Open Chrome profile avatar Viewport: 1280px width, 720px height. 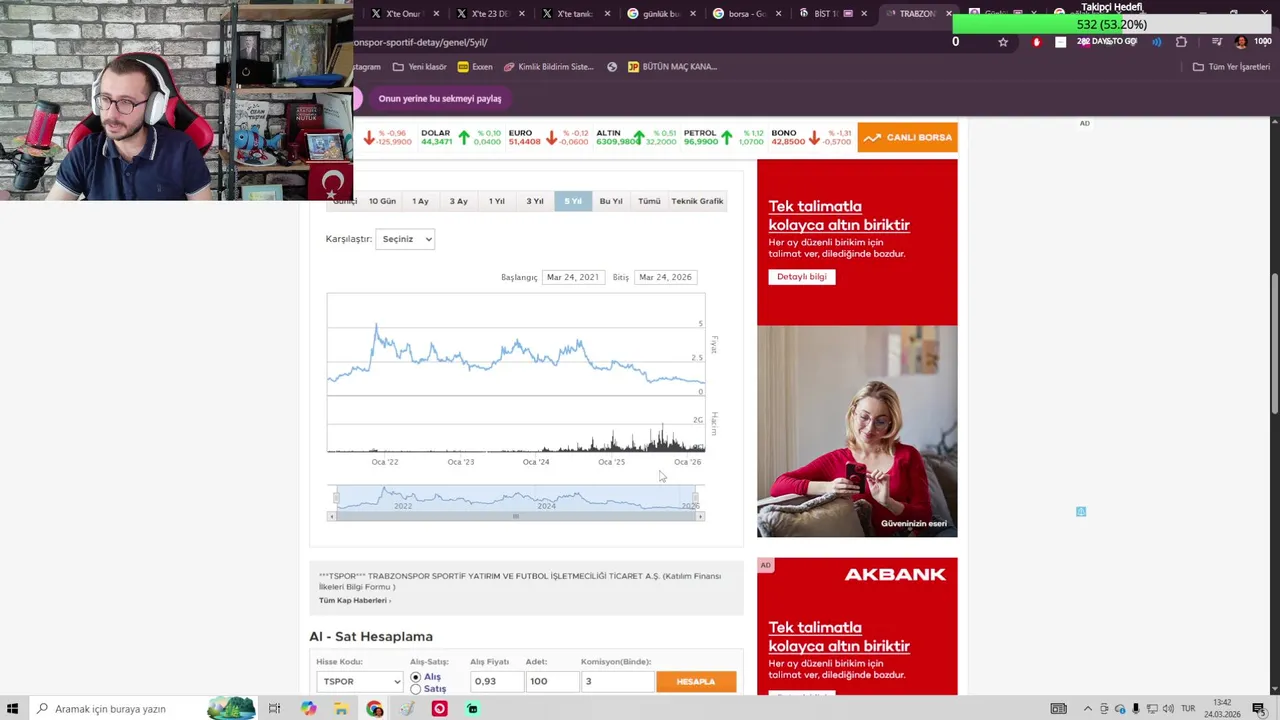click(1241, 42)
